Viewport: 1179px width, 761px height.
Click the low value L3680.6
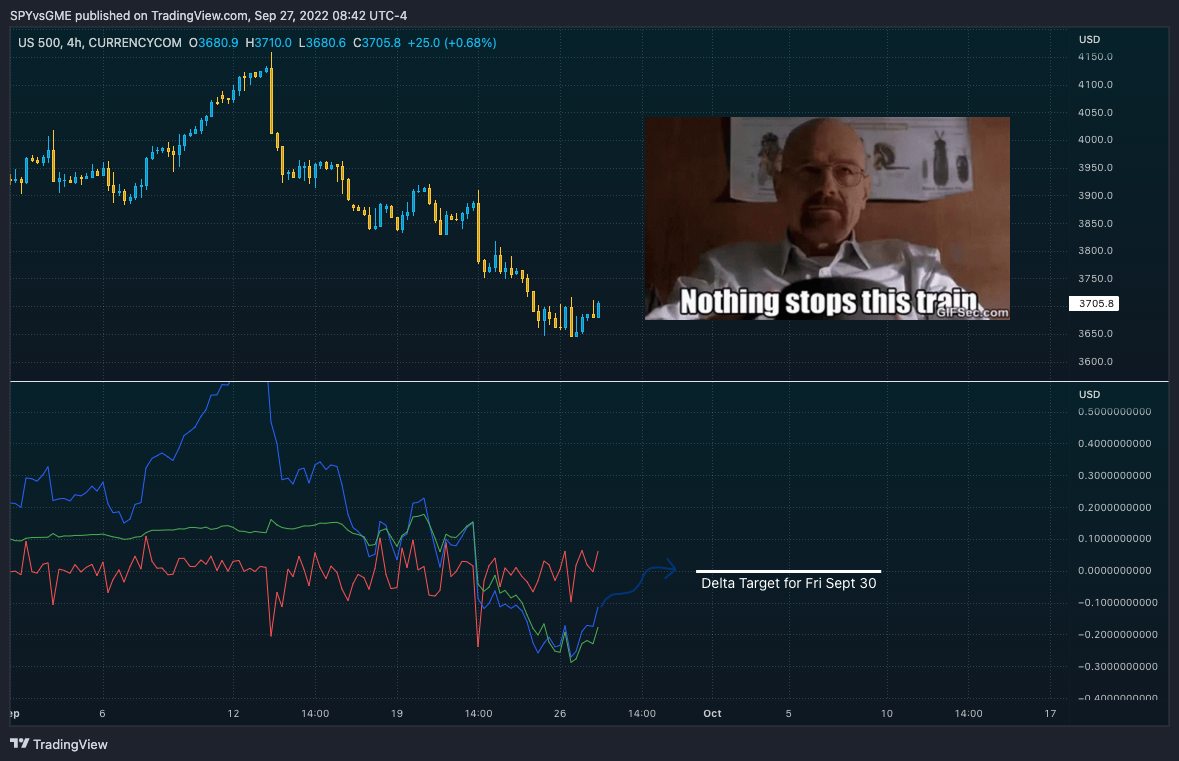point(322,43)
